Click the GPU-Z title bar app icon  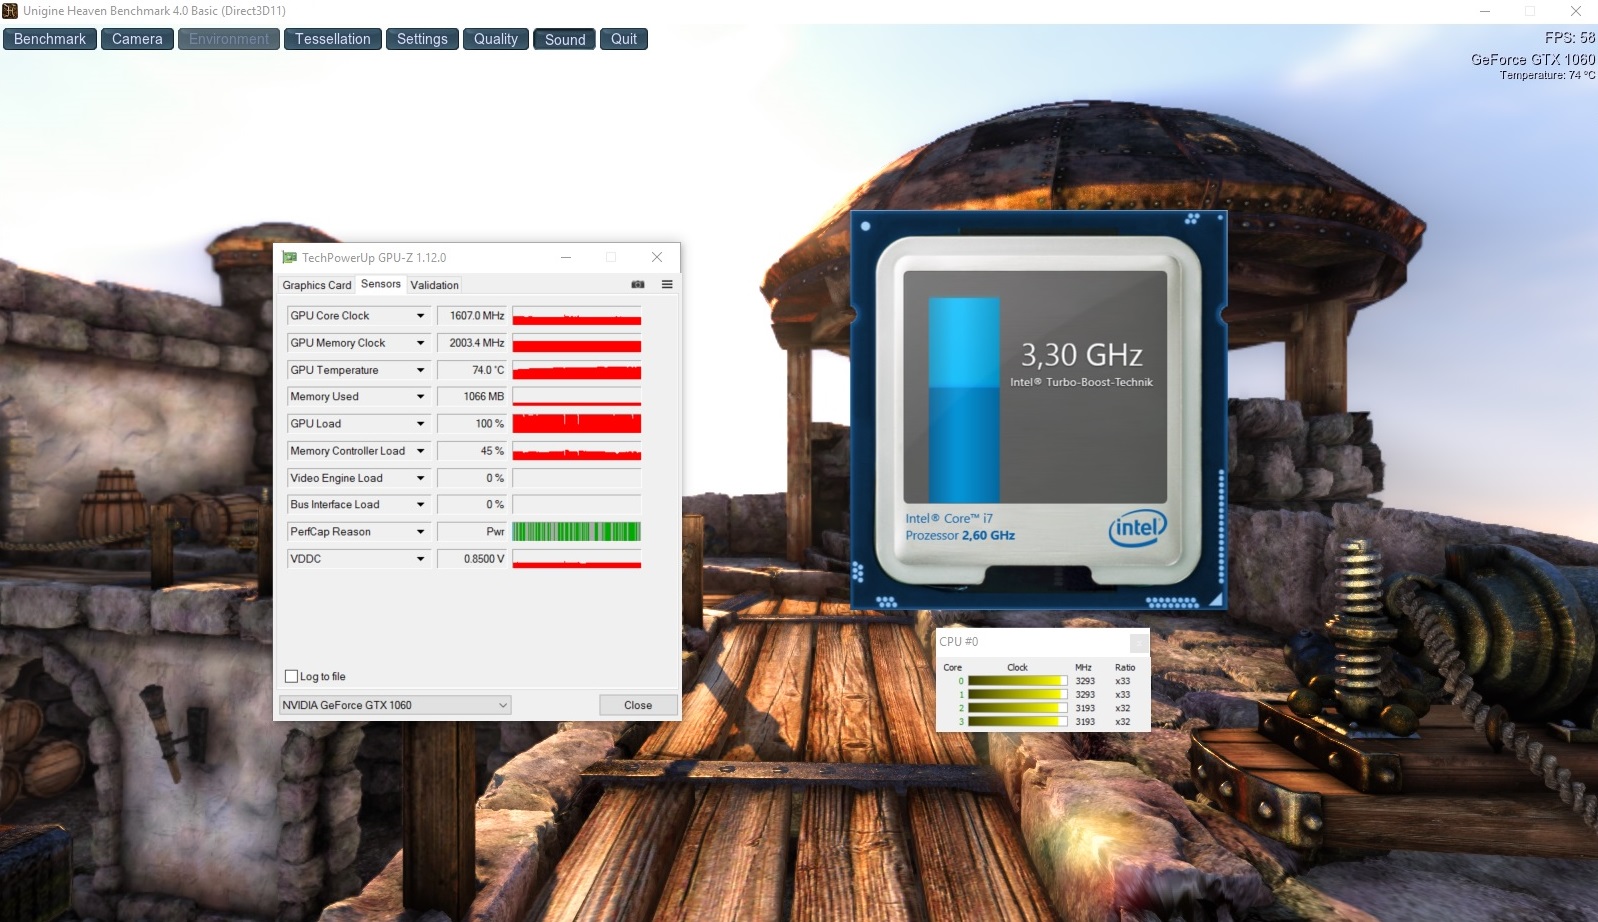tap(289, 257)
